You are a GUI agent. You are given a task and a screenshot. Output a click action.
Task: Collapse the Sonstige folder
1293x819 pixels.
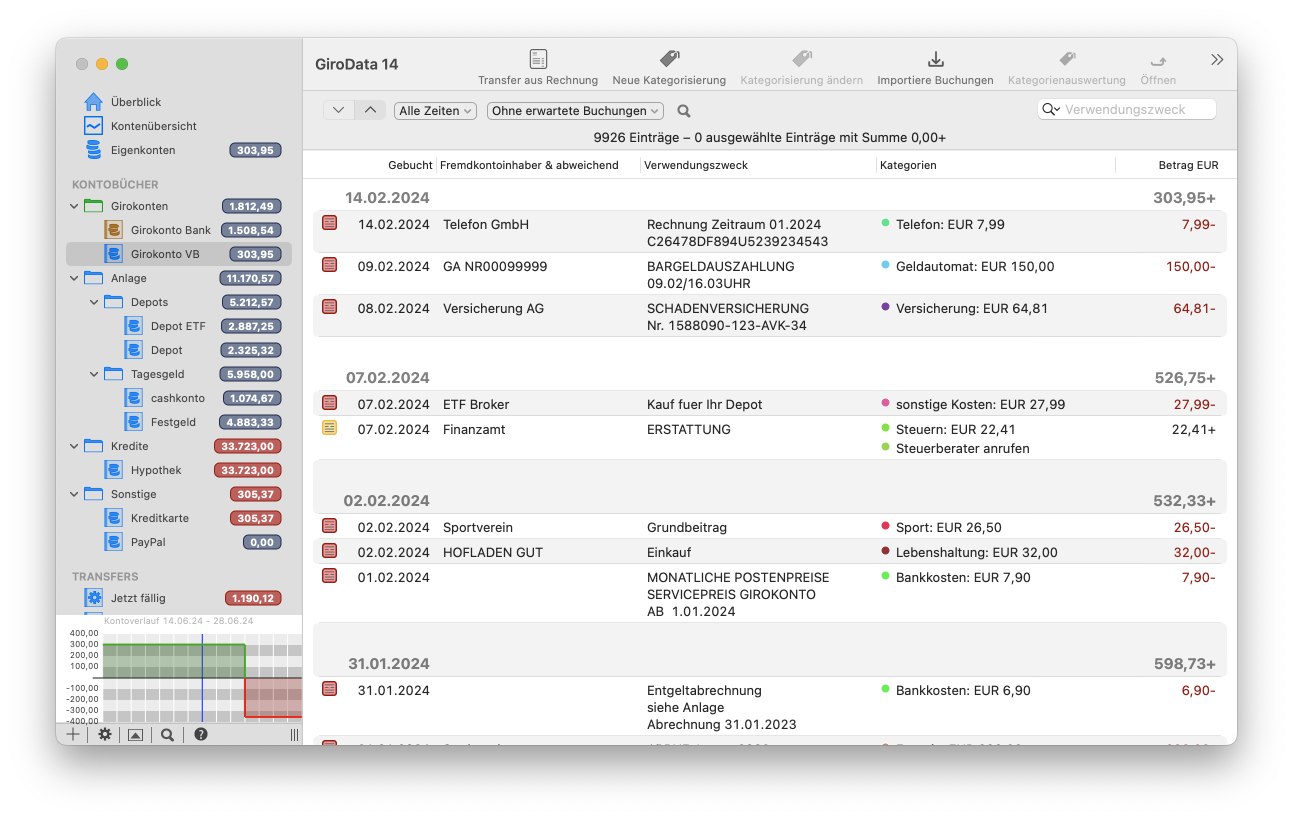(x=74, y=494)
